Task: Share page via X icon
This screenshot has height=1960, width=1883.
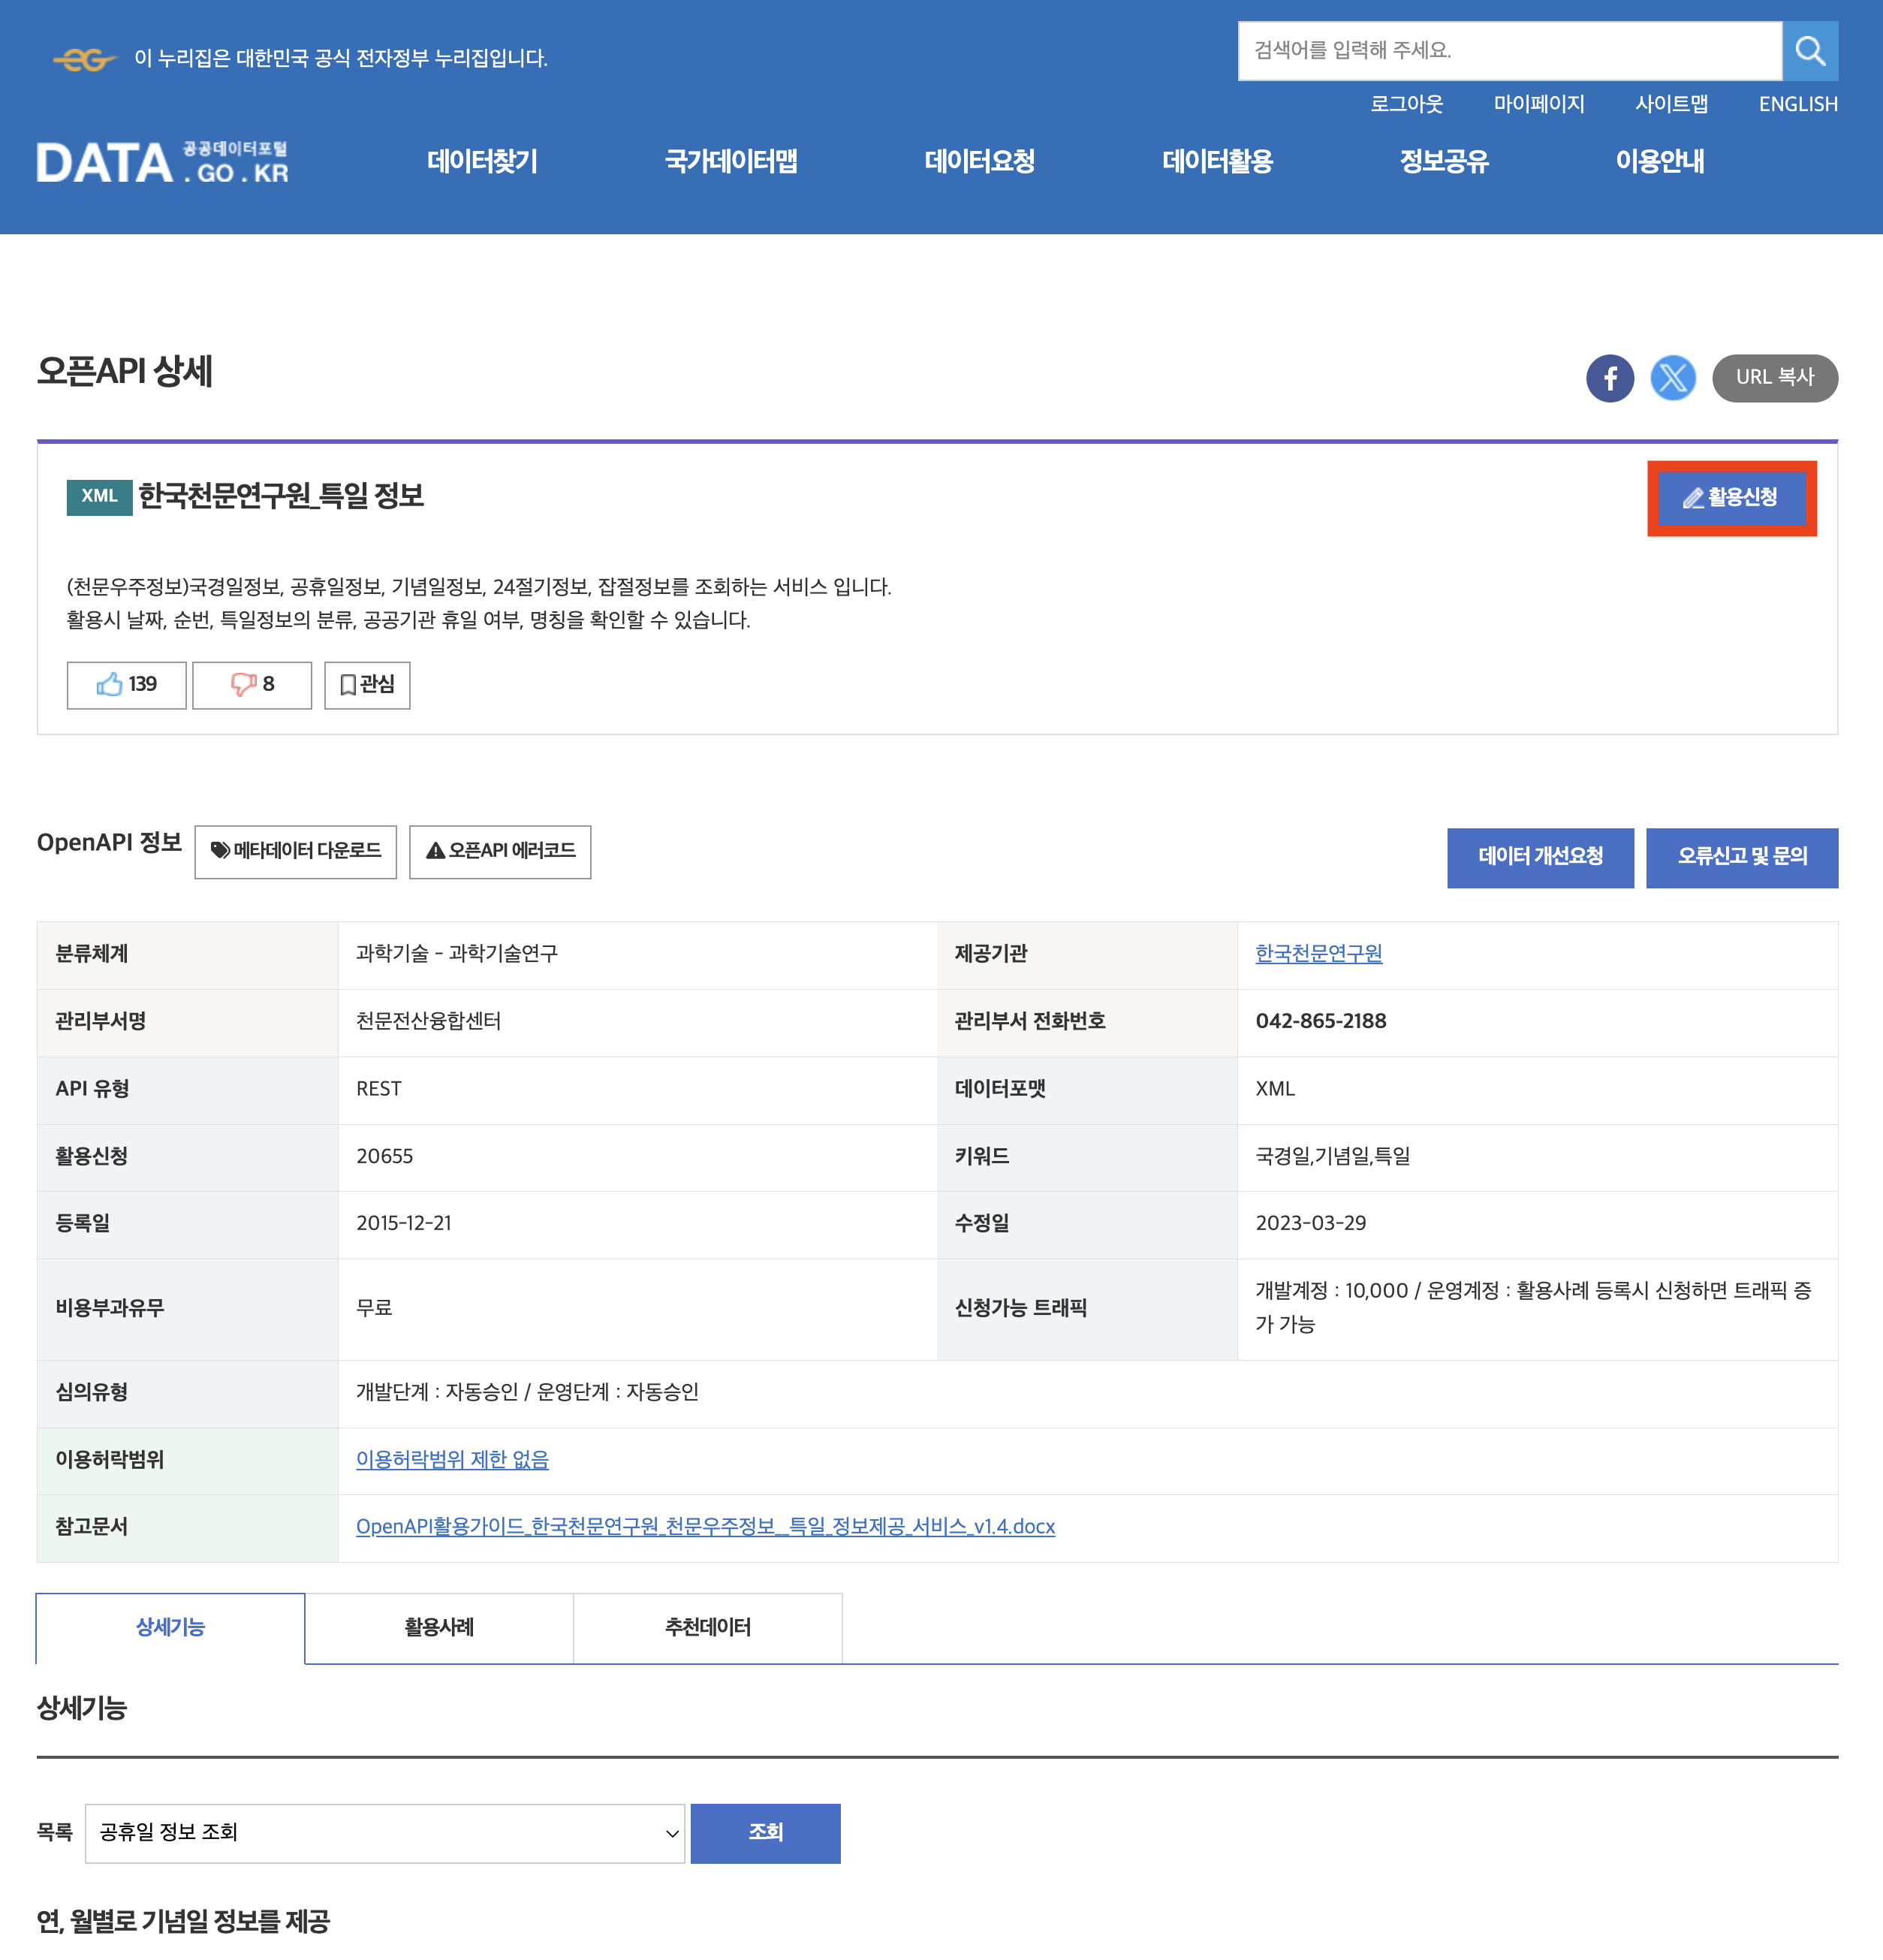Action: 1672,378
